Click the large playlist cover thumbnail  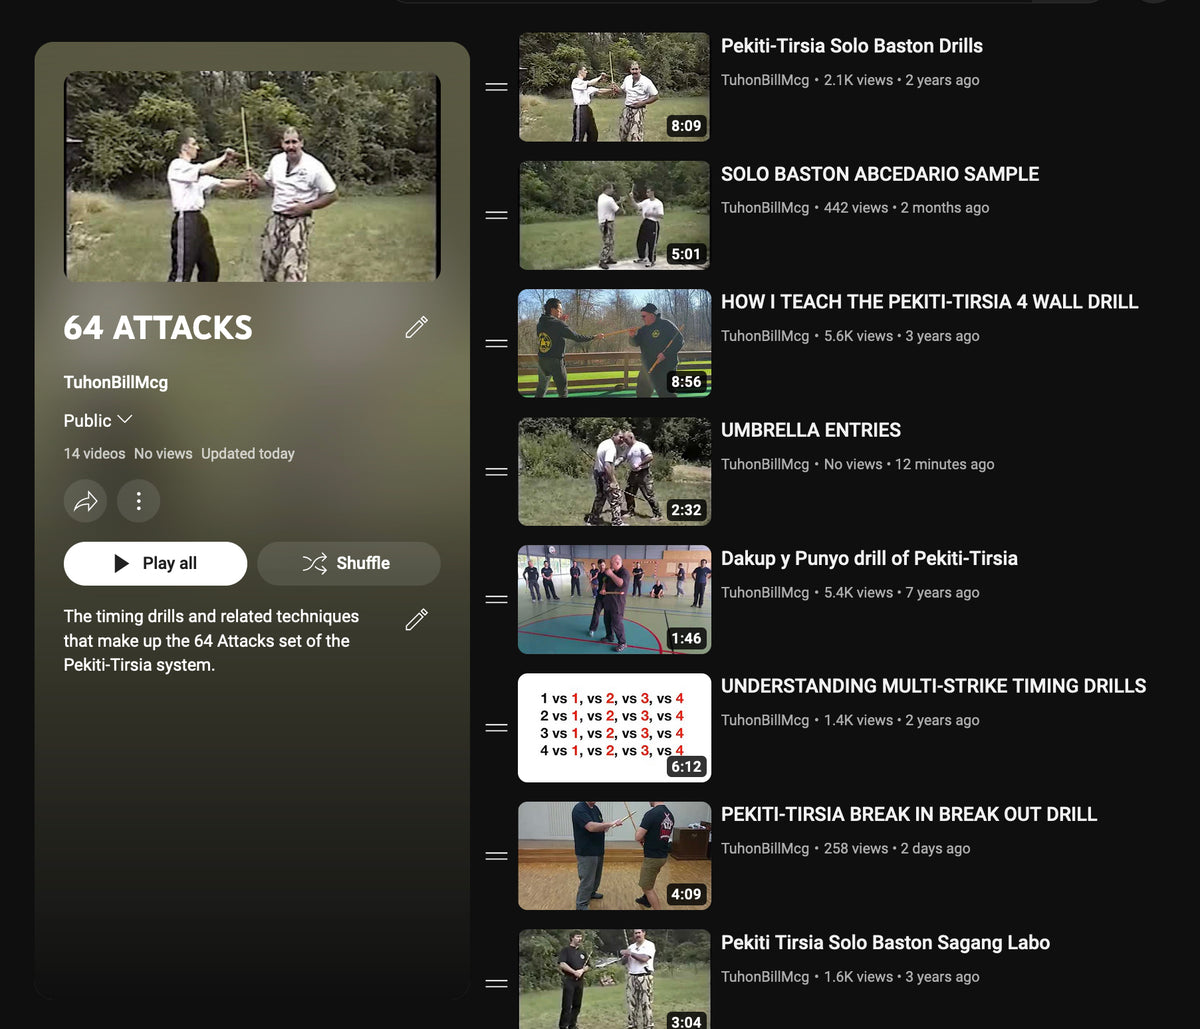pyautogui.click(x=252, y=176)
